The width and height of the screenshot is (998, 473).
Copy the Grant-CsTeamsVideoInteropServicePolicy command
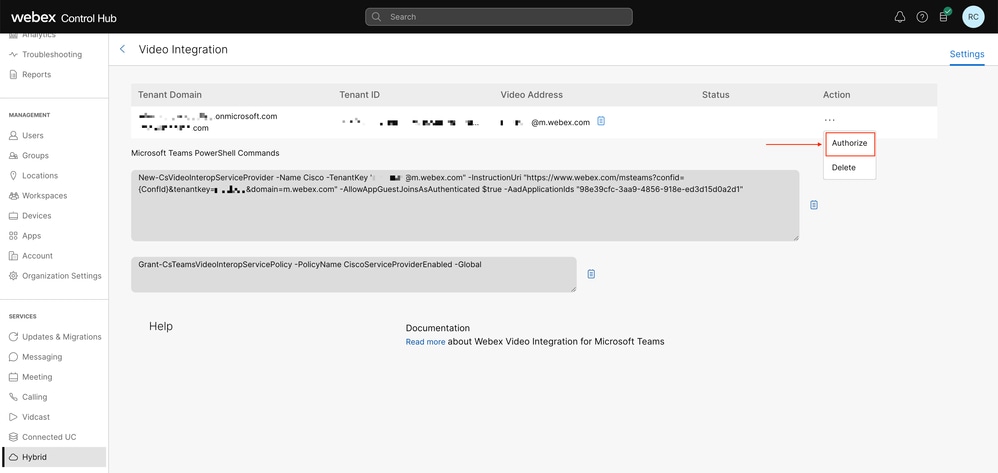591,274
